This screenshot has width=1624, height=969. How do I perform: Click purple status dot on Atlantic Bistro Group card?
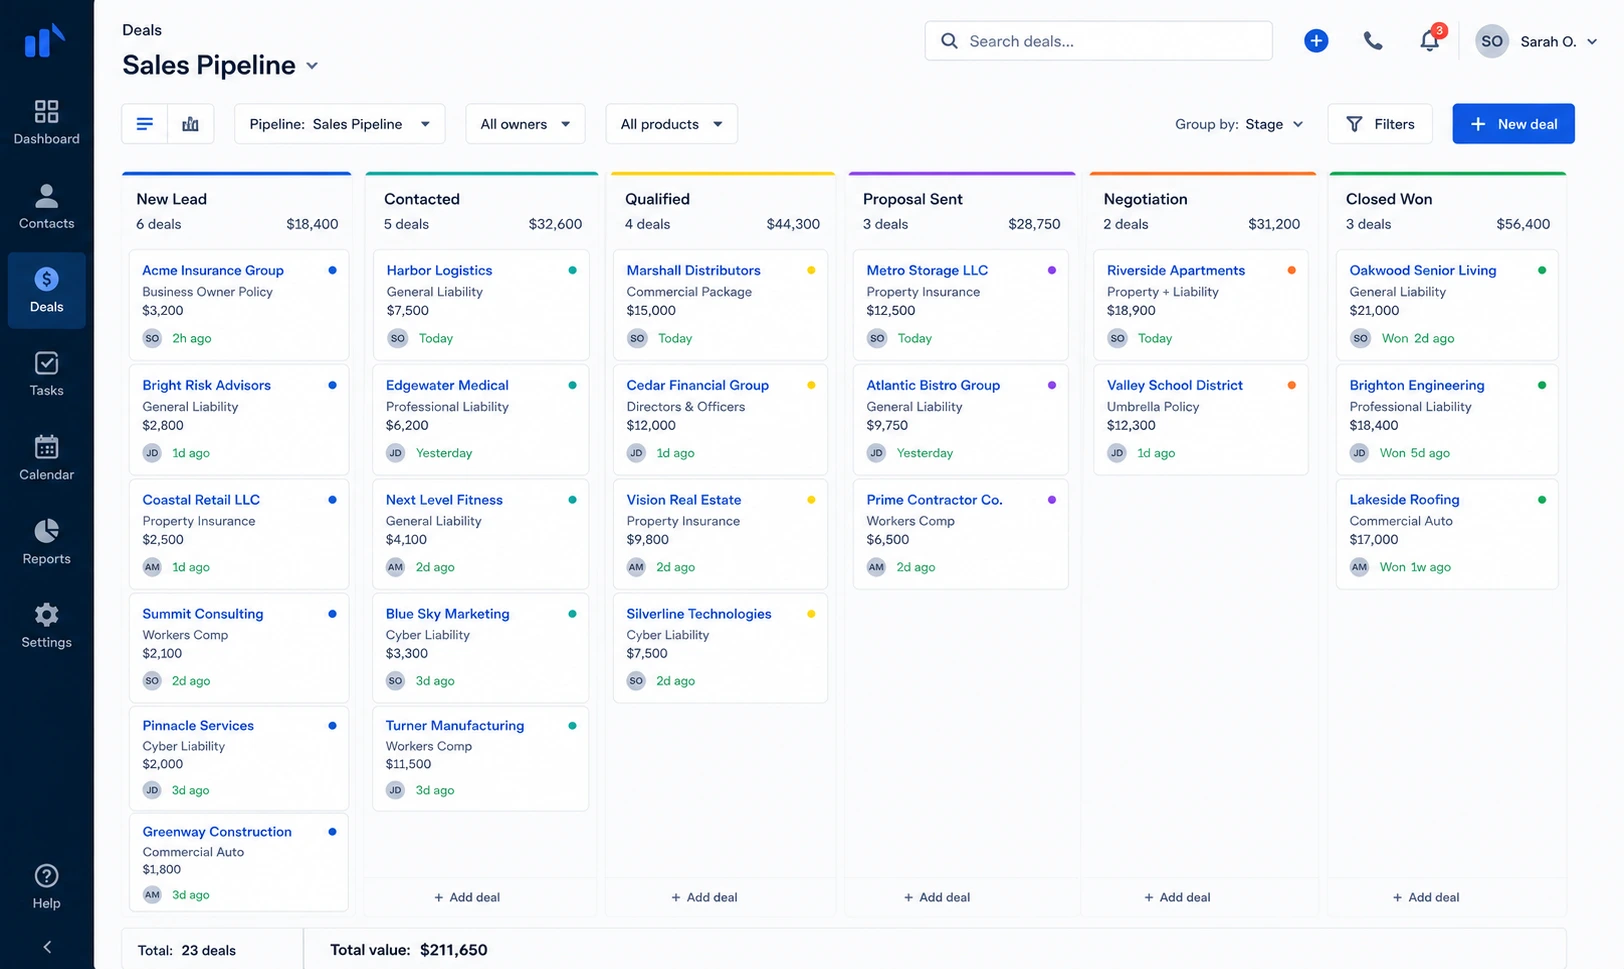pos(1051,385)
